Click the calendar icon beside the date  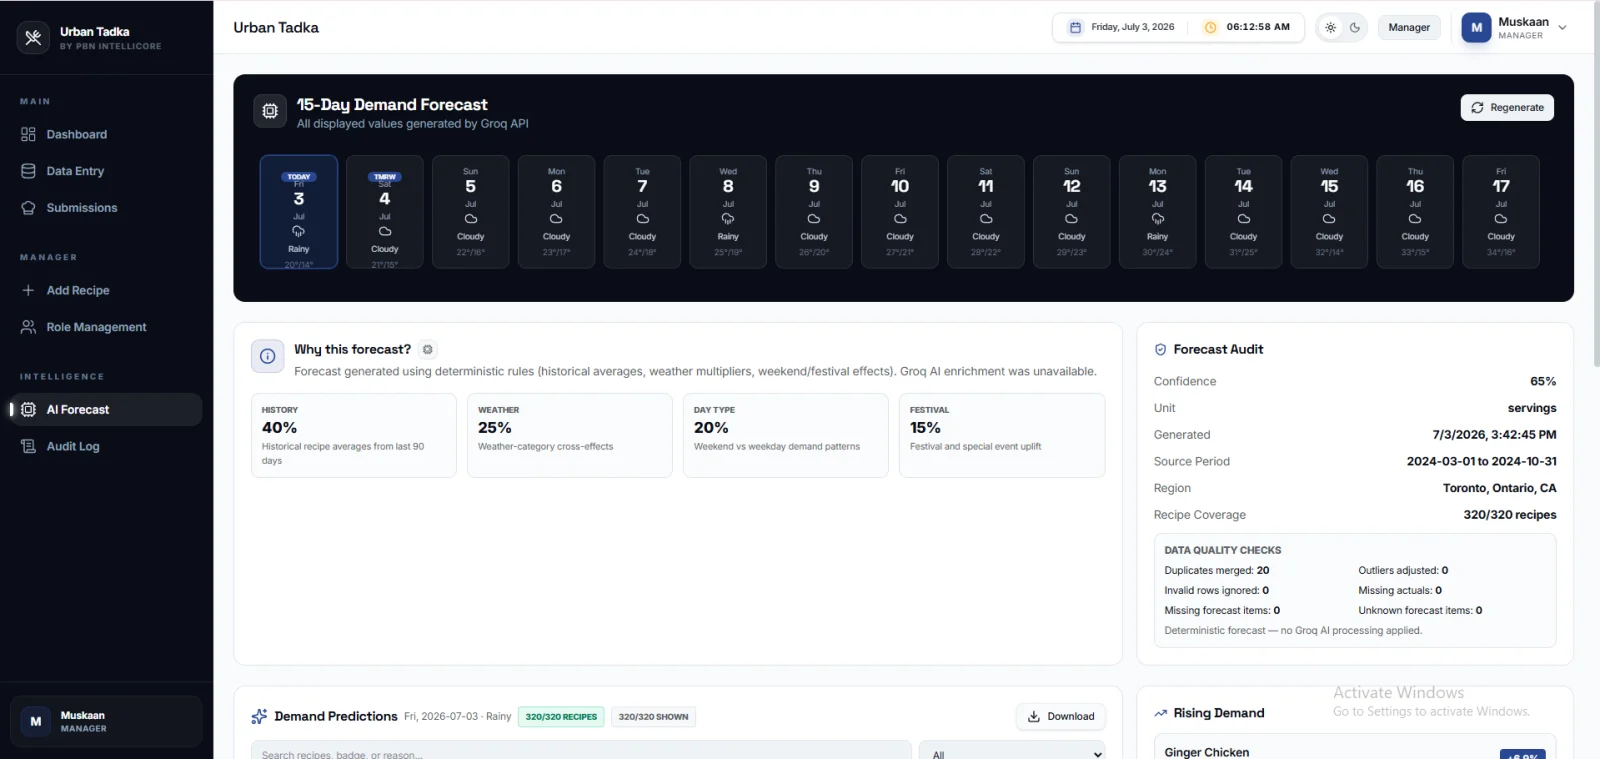click(x=1075, y=27)
